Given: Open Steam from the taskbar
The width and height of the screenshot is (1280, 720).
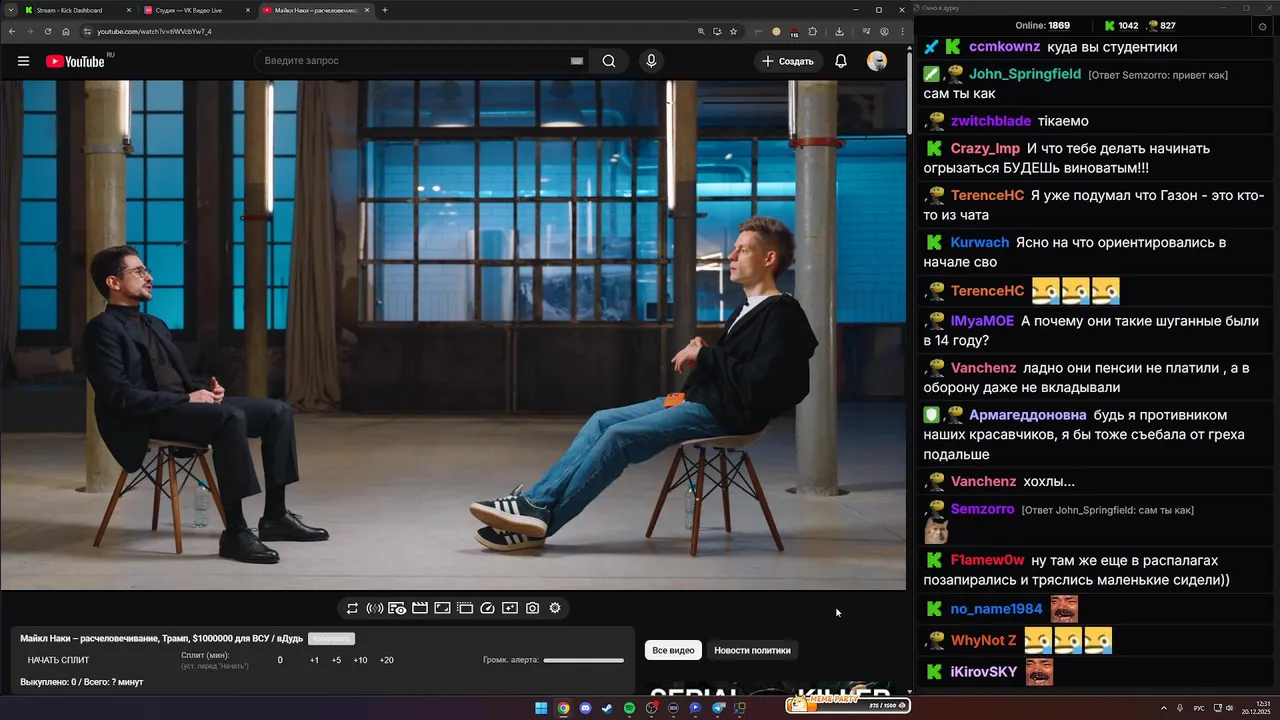Looking at the screenshot, I should (x=607, y=708).
